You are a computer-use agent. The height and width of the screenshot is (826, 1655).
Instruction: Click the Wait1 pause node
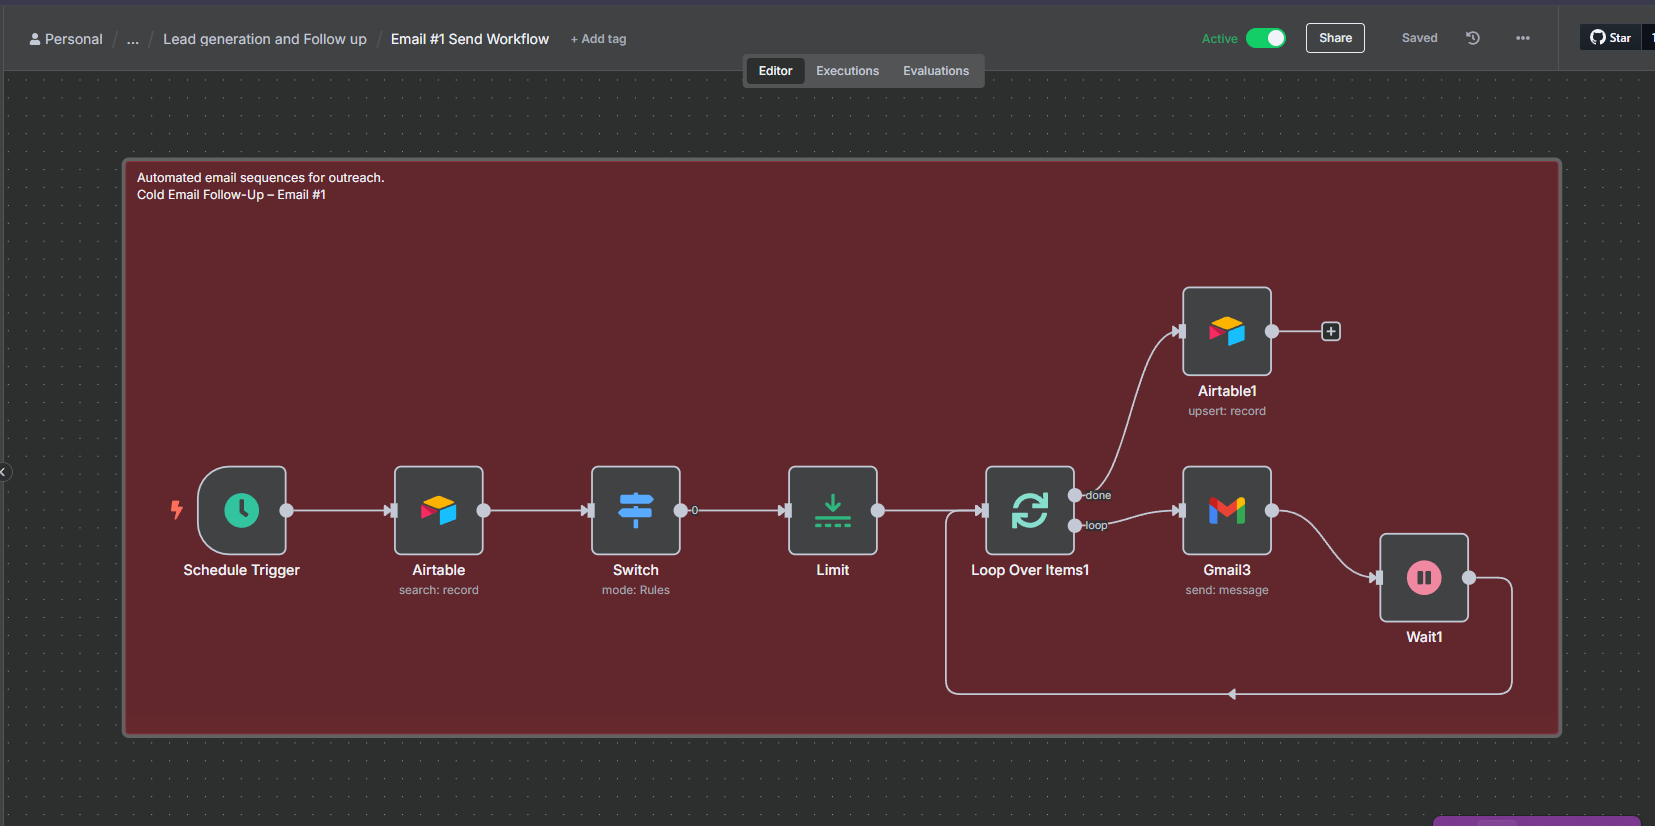pyautogui.click(x=1424, y=577)
